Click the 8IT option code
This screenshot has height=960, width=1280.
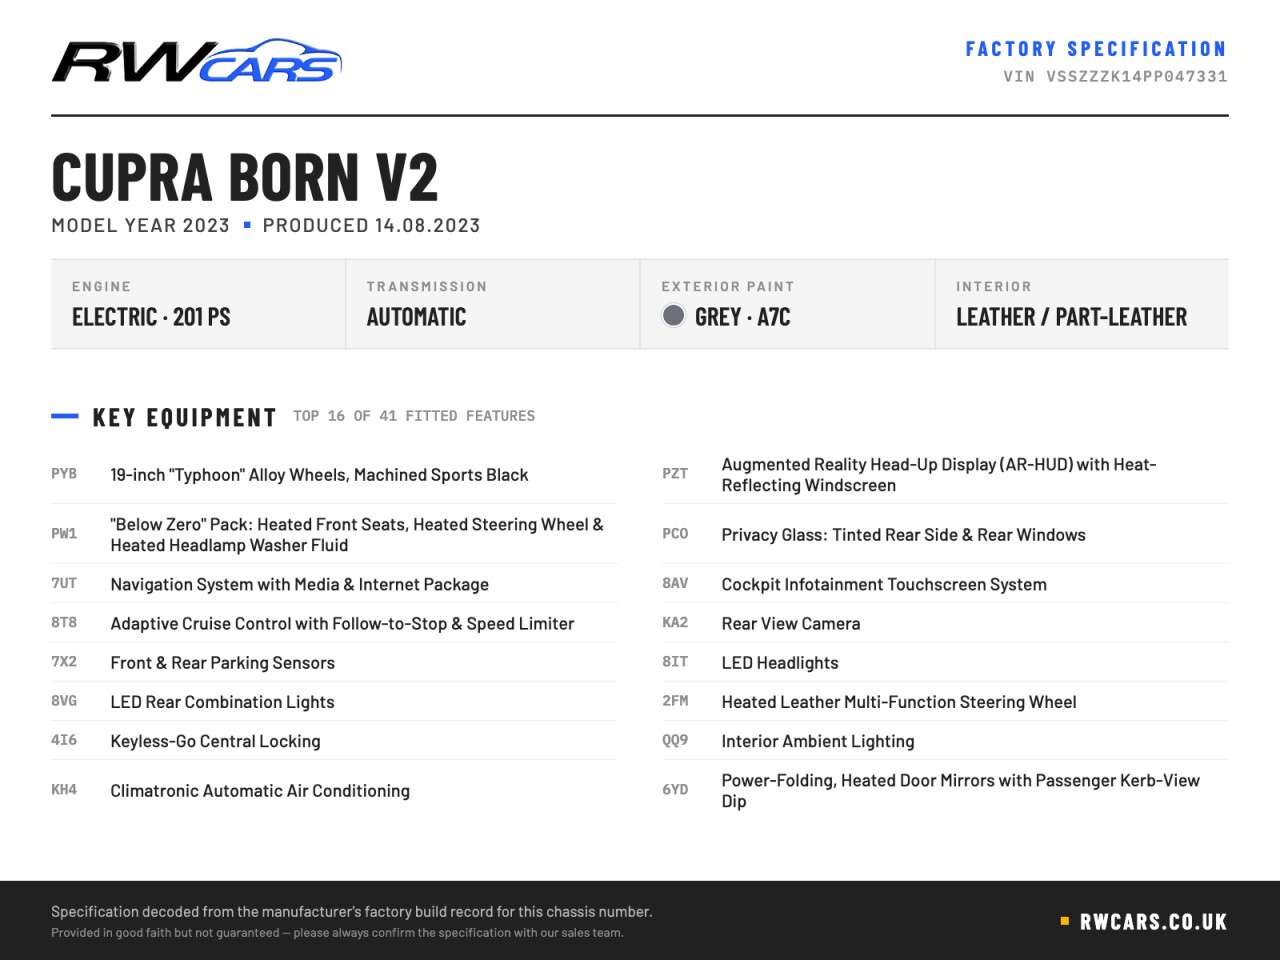(x=675, y=661)
